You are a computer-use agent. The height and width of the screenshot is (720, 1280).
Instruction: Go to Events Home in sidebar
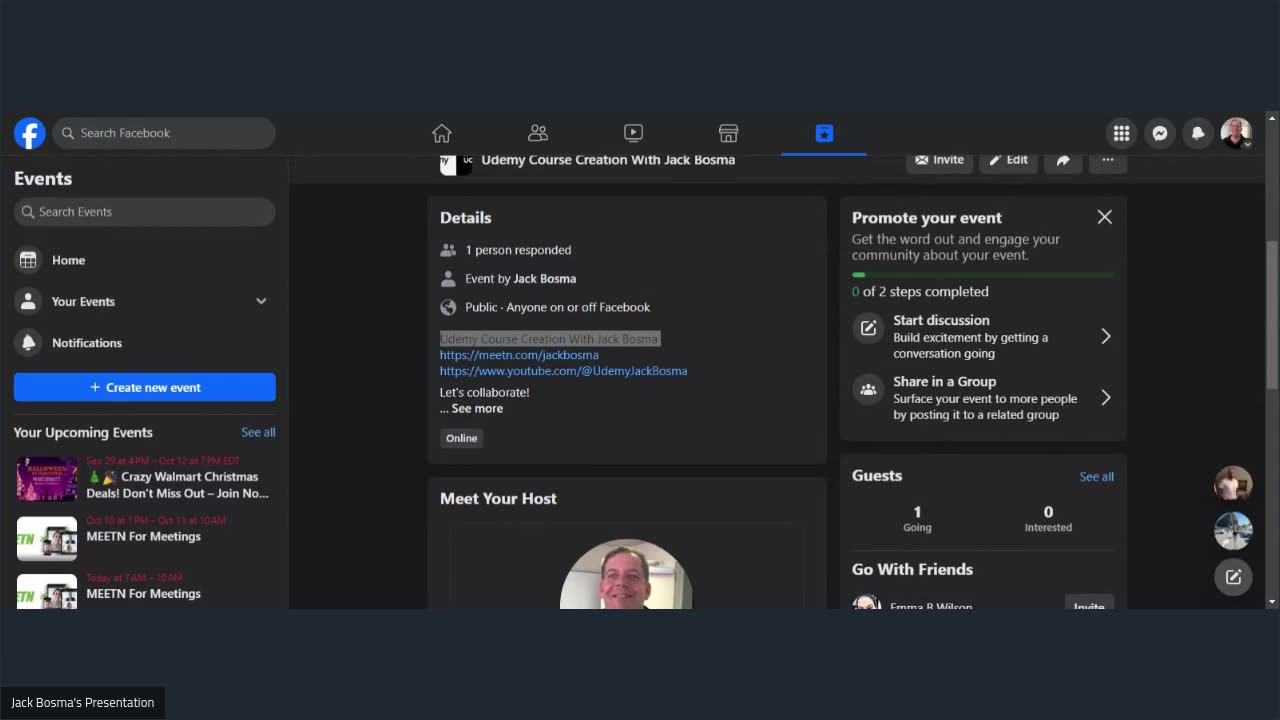pyautogui.click(x=145, y=260)
